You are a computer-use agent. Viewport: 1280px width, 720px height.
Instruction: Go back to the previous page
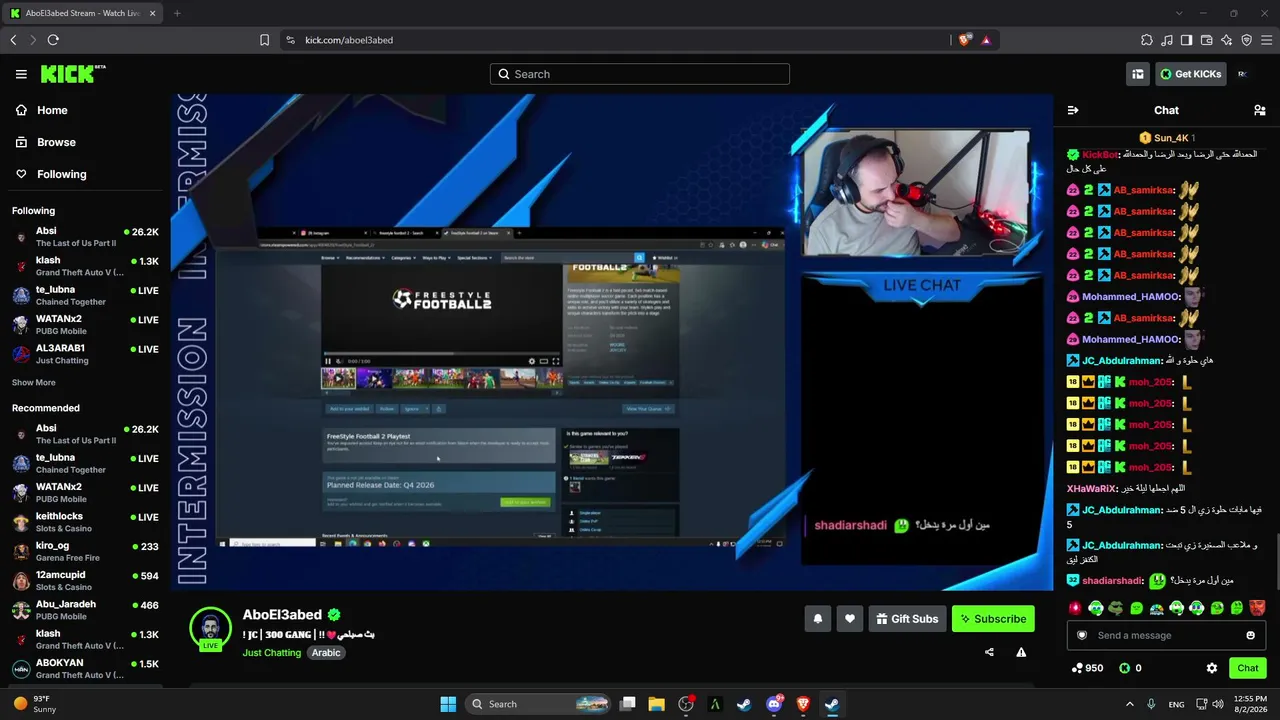13,40
